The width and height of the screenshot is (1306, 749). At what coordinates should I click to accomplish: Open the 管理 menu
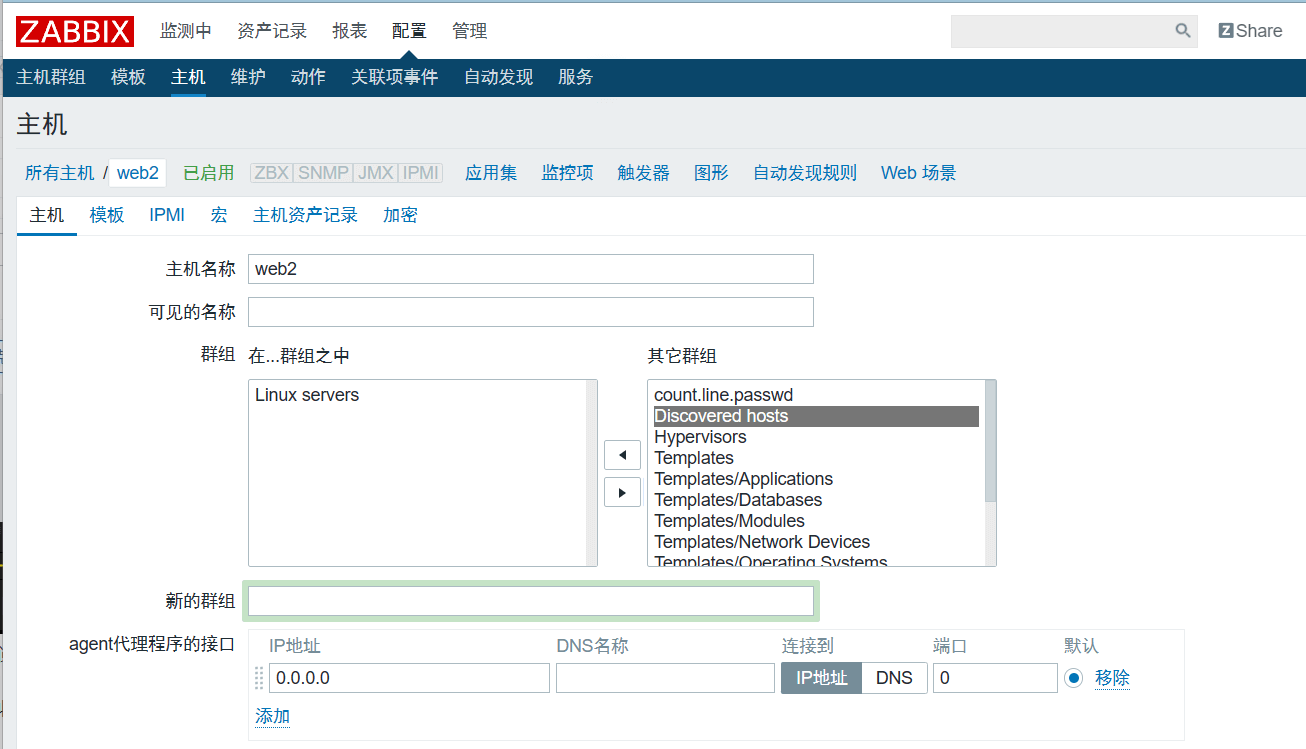tap(470, 31)
